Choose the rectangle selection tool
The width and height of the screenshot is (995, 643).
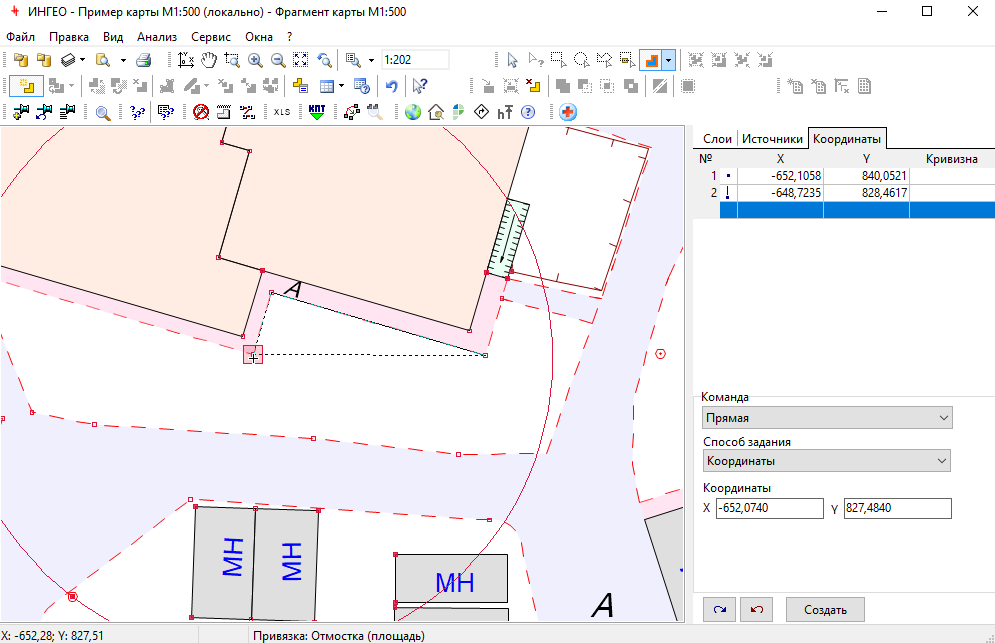558,60
